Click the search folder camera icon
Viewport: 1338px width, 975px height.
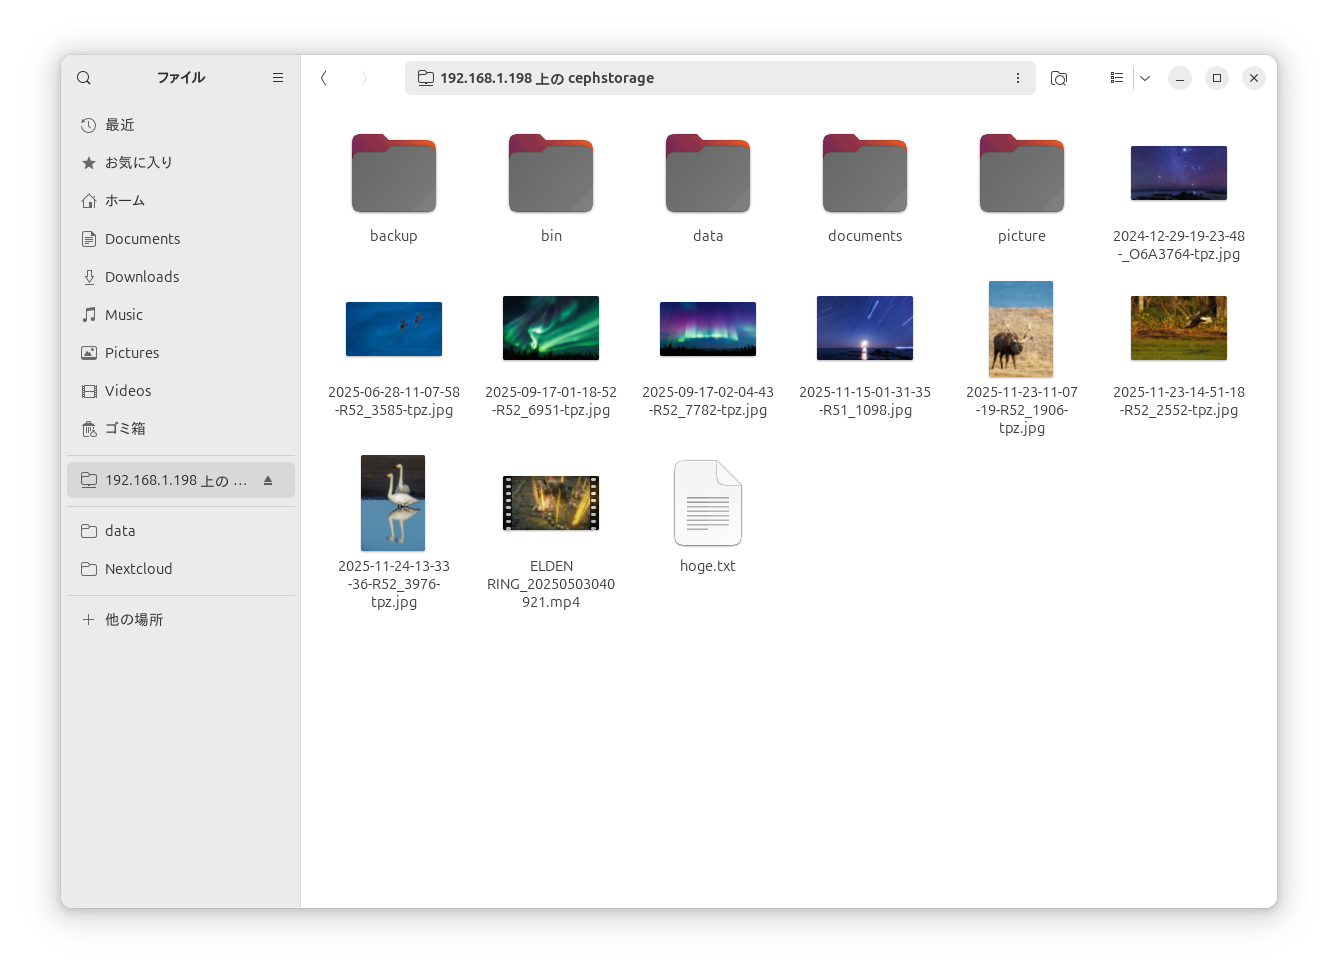coord(1059,78)
